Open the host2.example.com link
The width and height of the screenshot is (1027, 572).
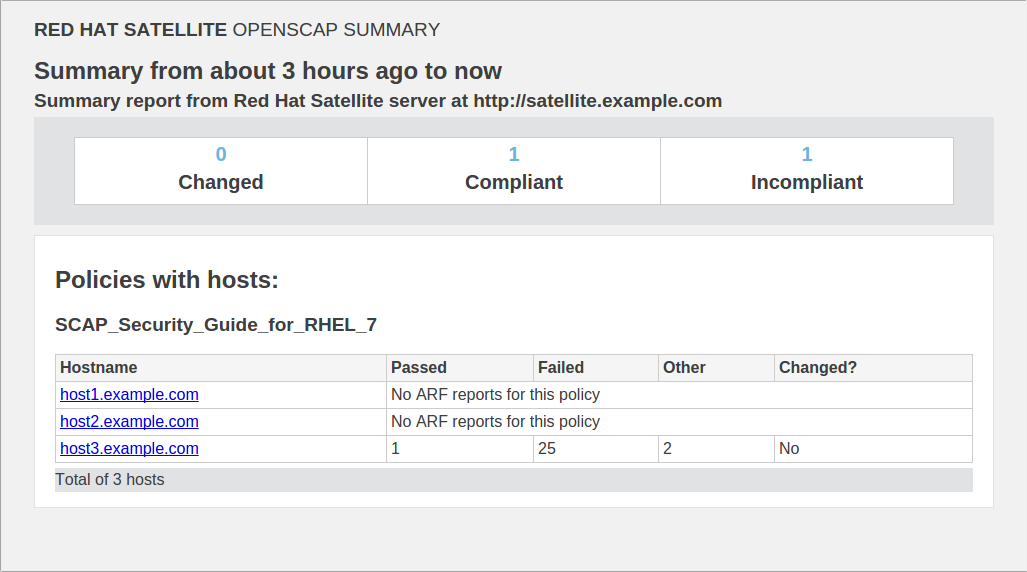point(129,422)
